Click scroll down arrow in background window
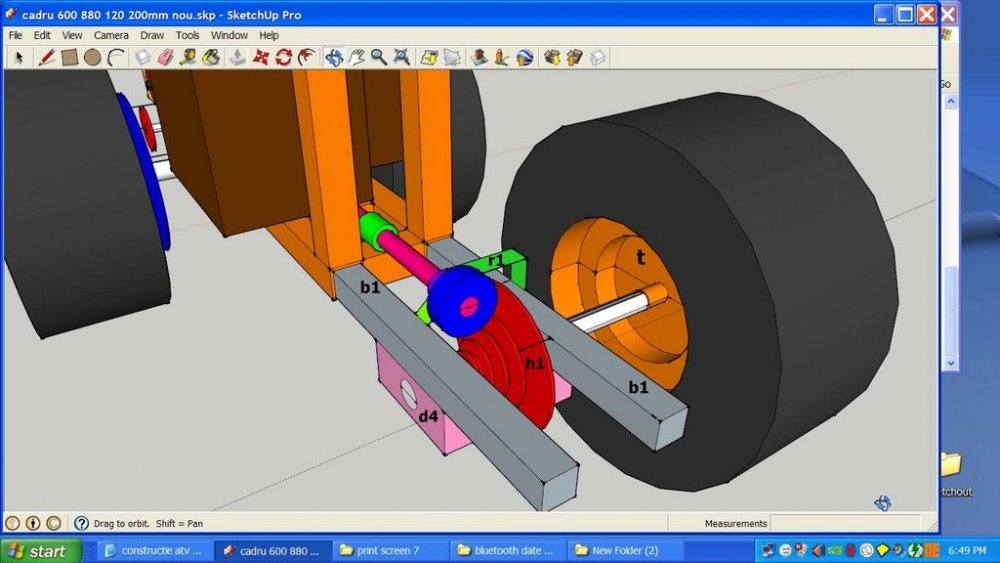The width and height of the screenshot is (1000, 563). [x=950, y=363]
